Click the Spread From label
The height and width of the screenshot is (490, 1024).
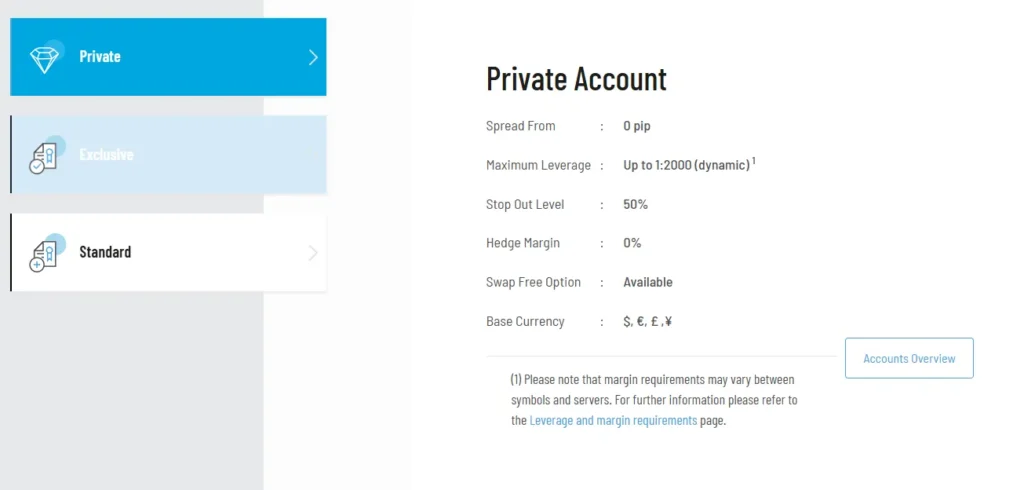point(520,127)
